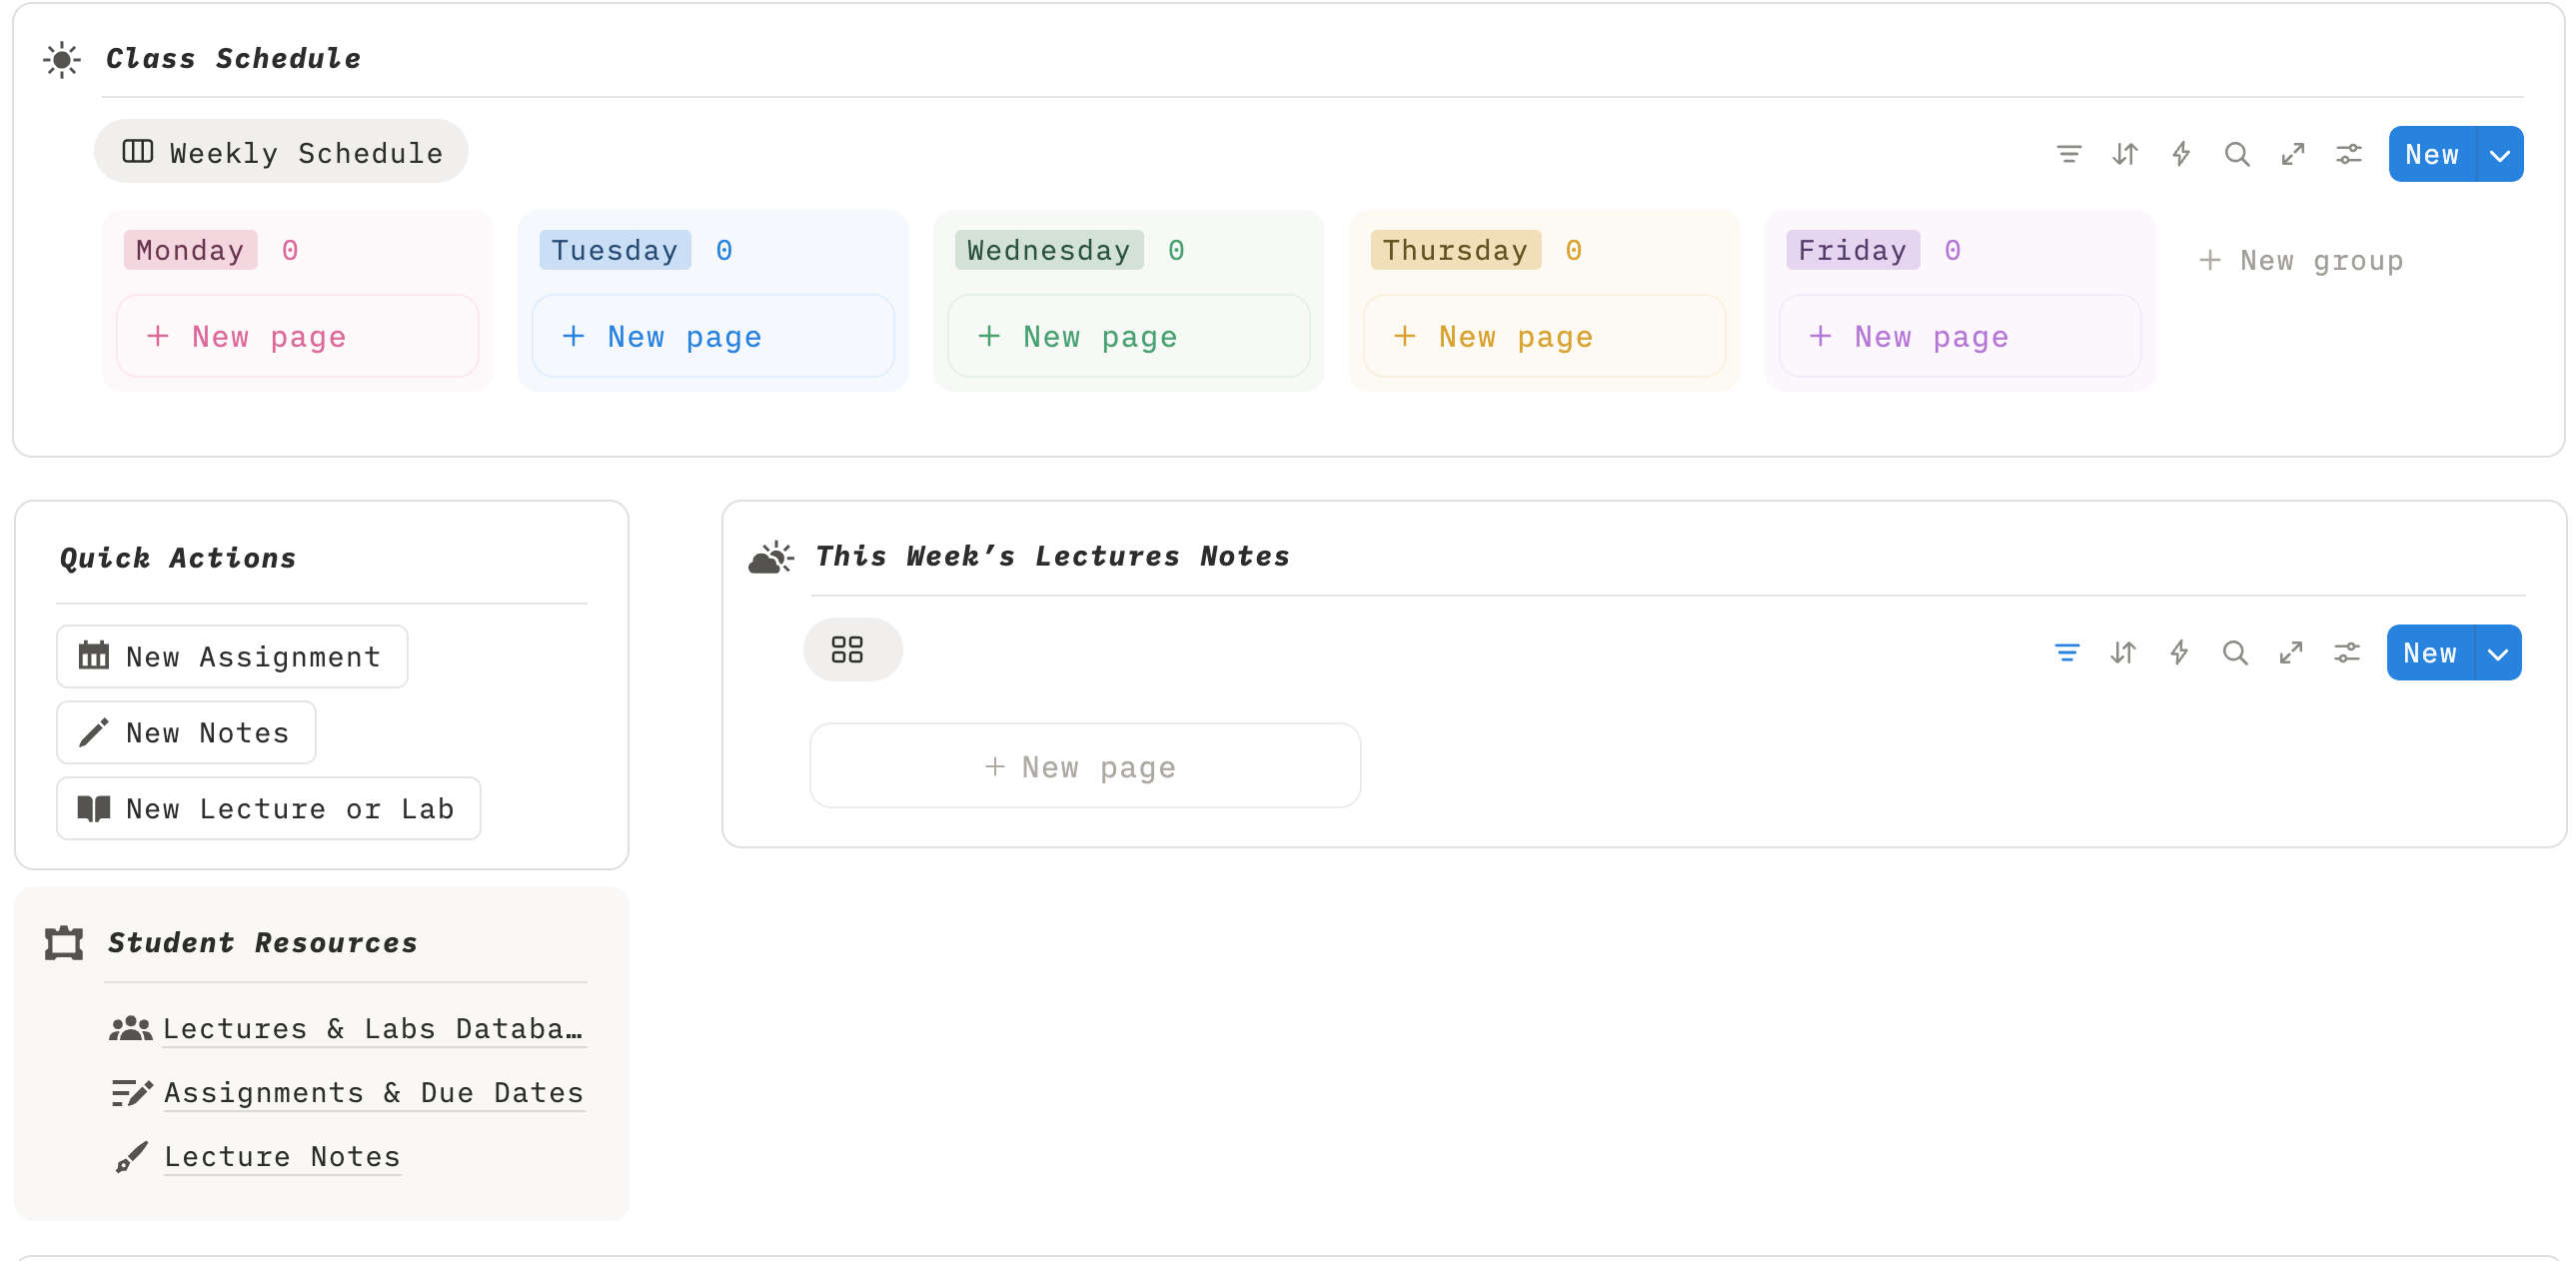
Task: Open the New button dropdown for Lectures Notes
Action: (2497, 652)
